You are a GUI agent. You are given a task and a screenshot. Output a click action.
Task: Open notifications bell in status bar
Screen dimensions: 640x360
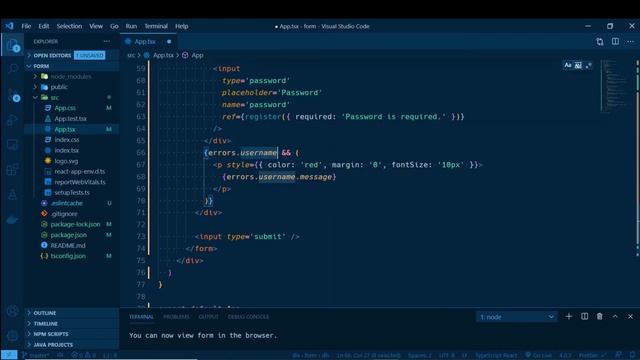coord(632,355)
